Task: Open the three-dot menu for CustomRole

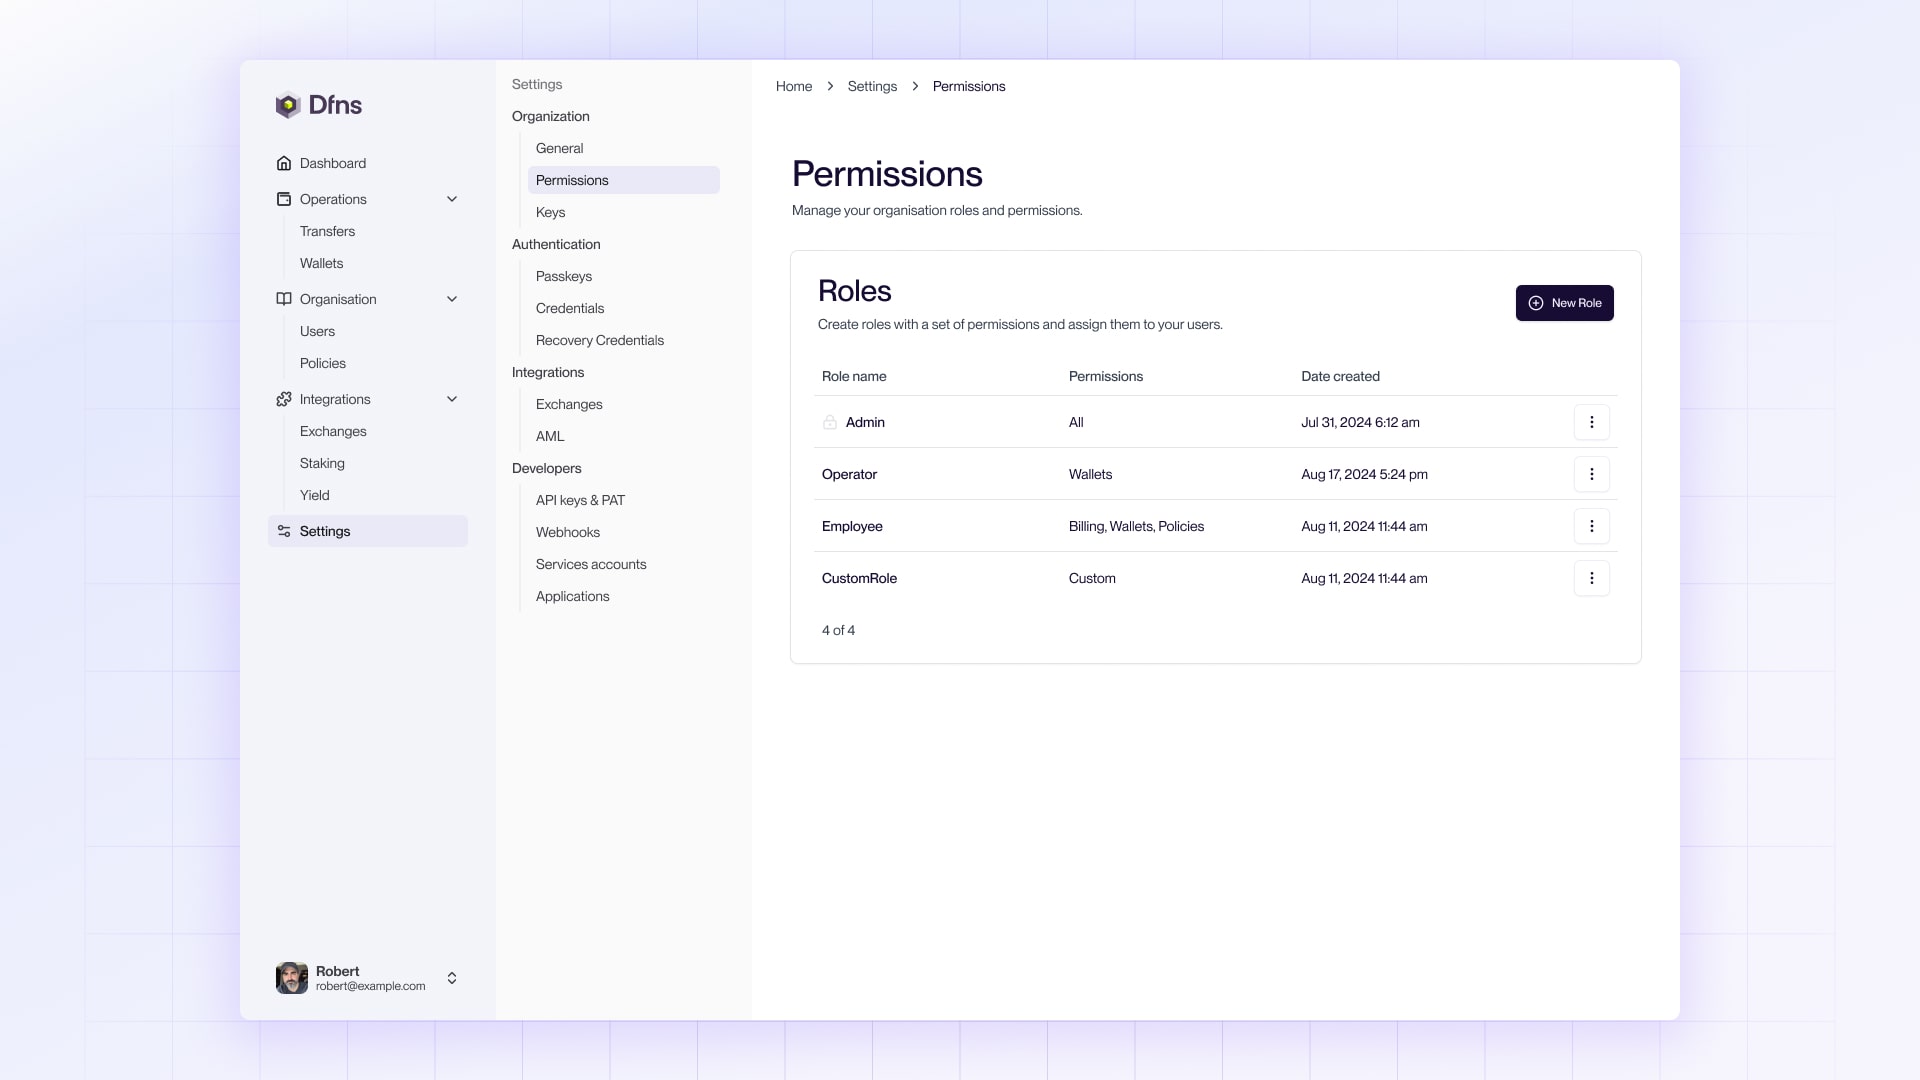Action: [x=1591, y=578]
